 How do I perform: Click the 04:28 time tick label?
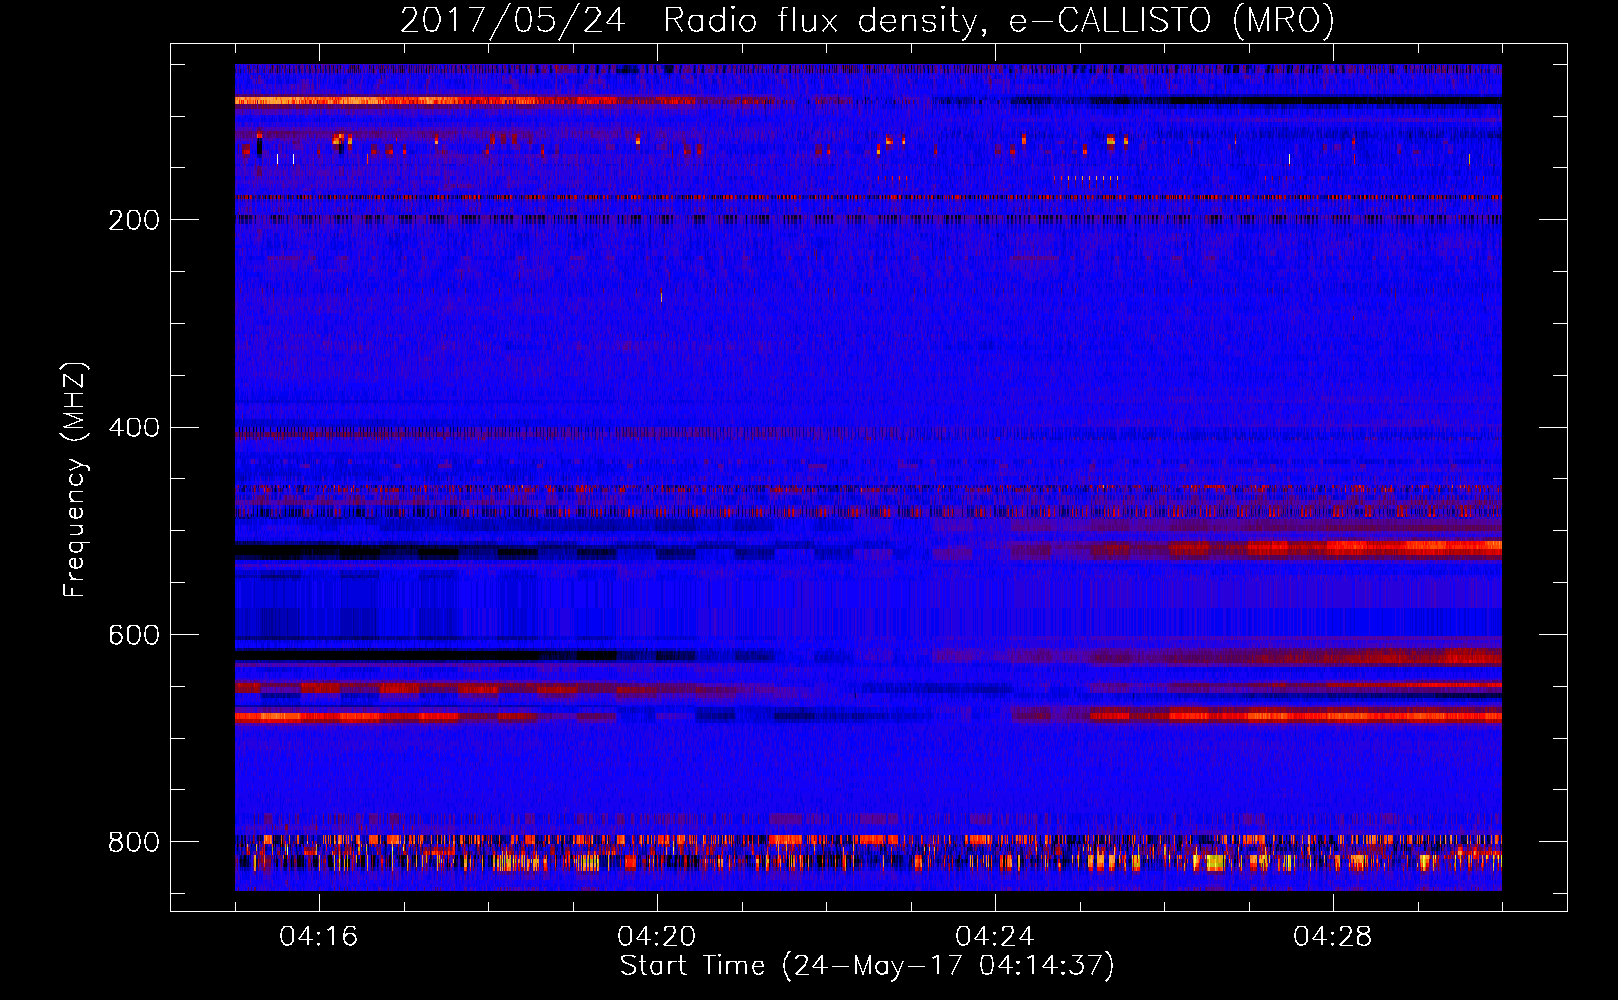(x=1333, y=937)
